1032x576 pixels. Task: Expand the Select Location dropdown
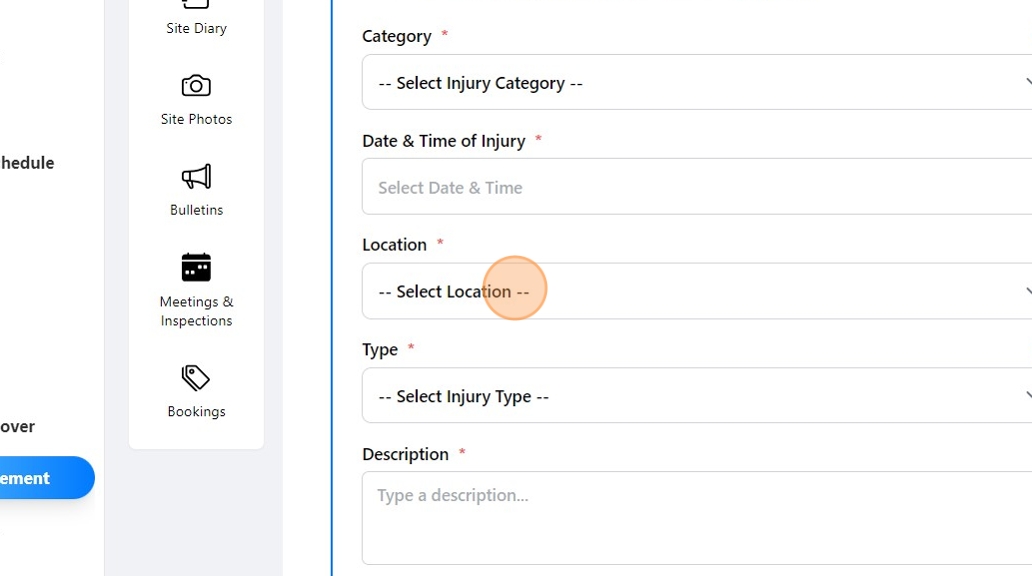point(697,291)
